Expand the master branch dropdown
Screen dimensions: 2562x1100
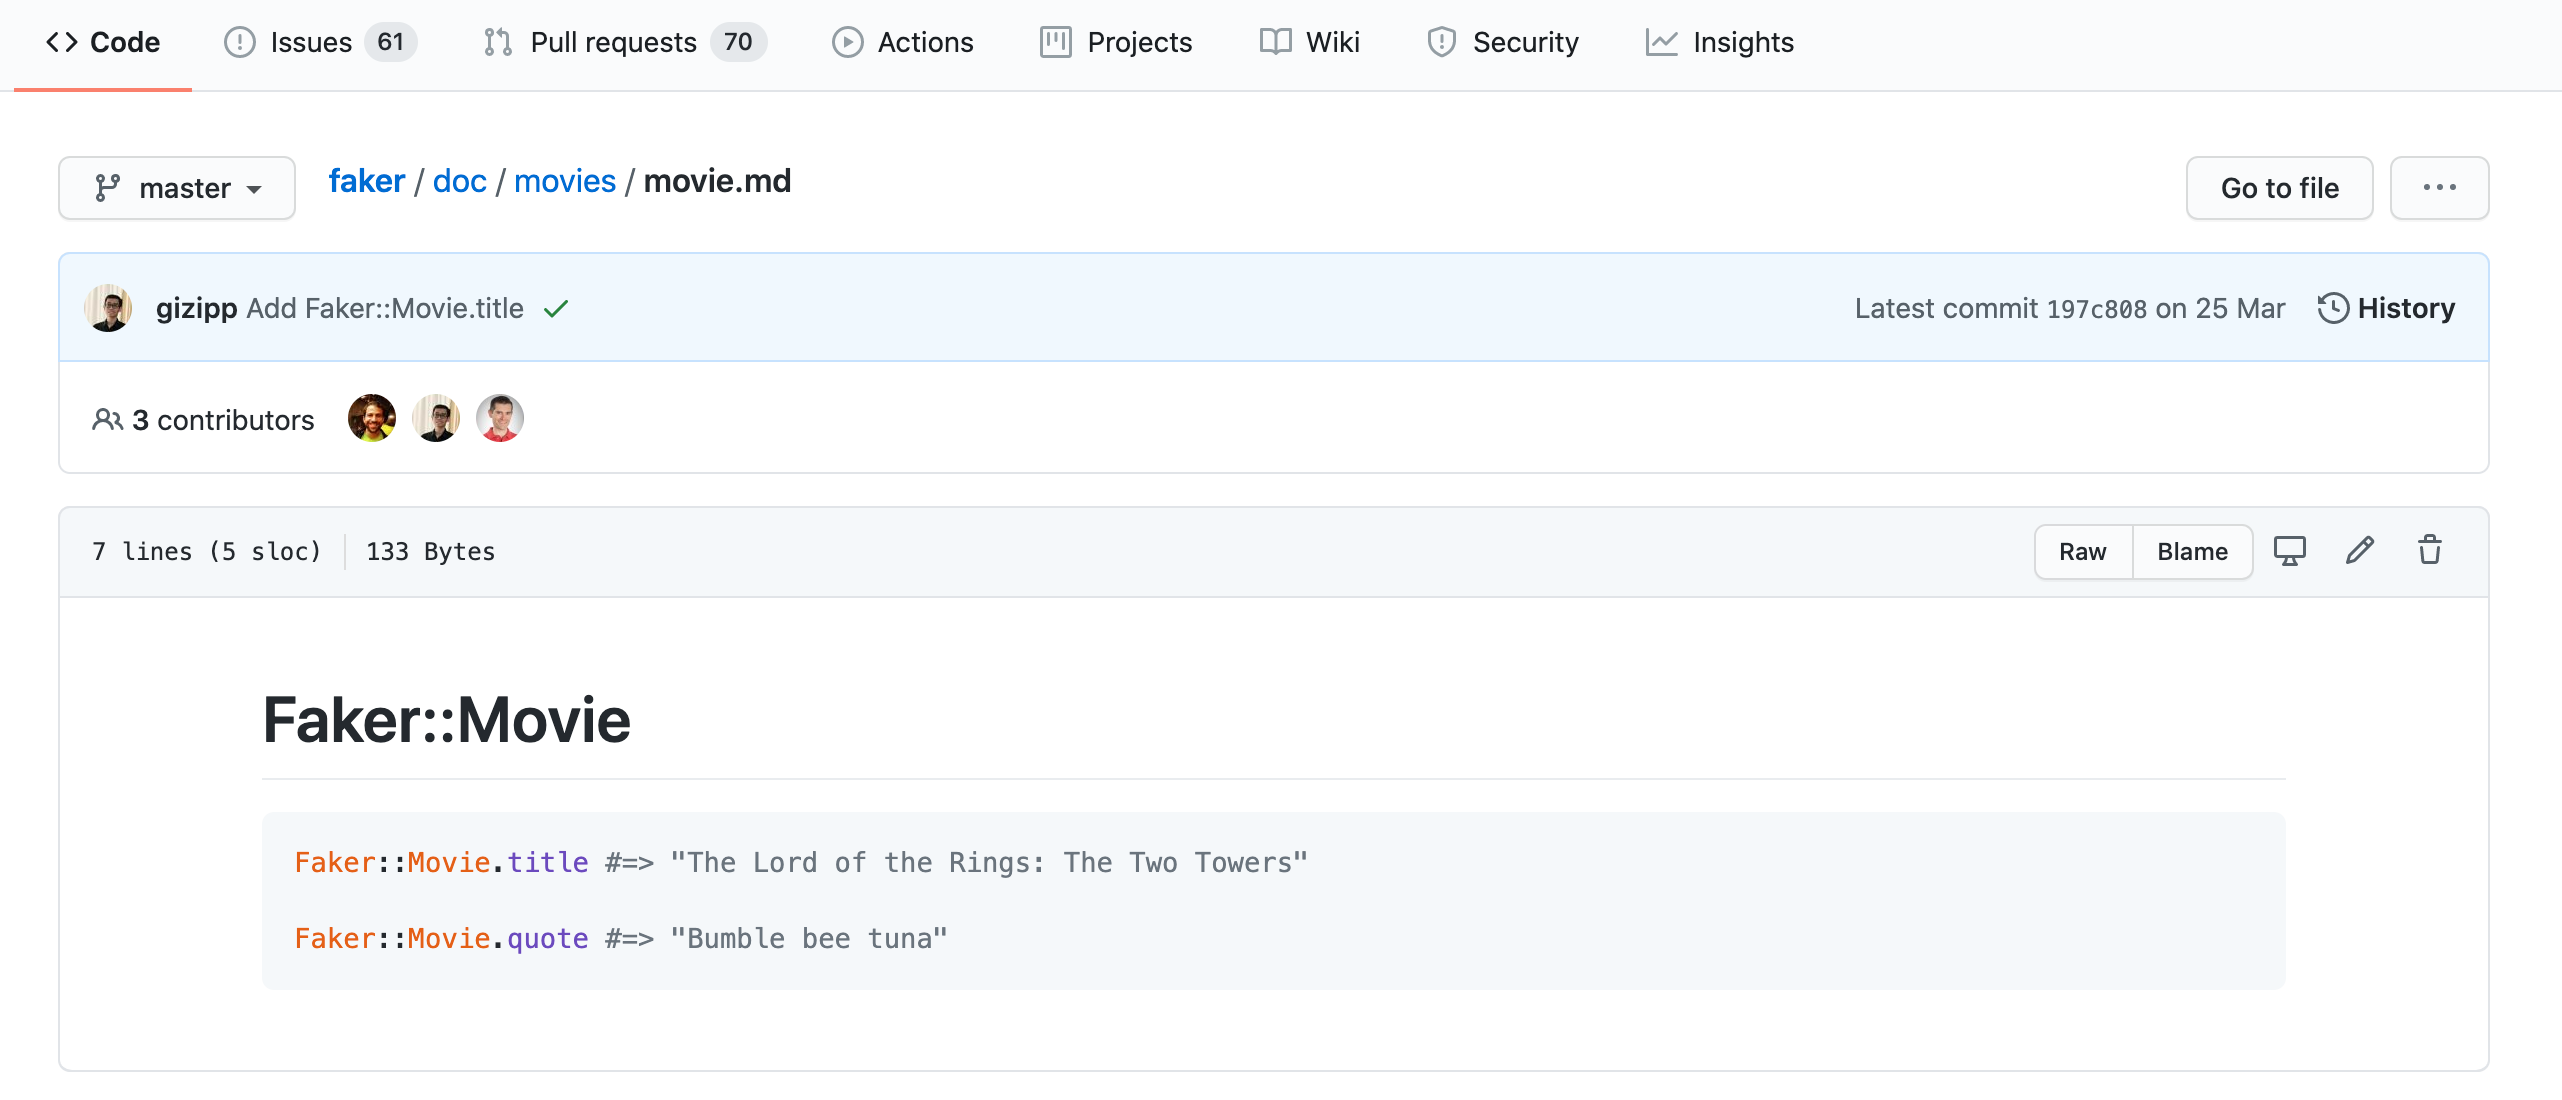click(x=177, y=188)
